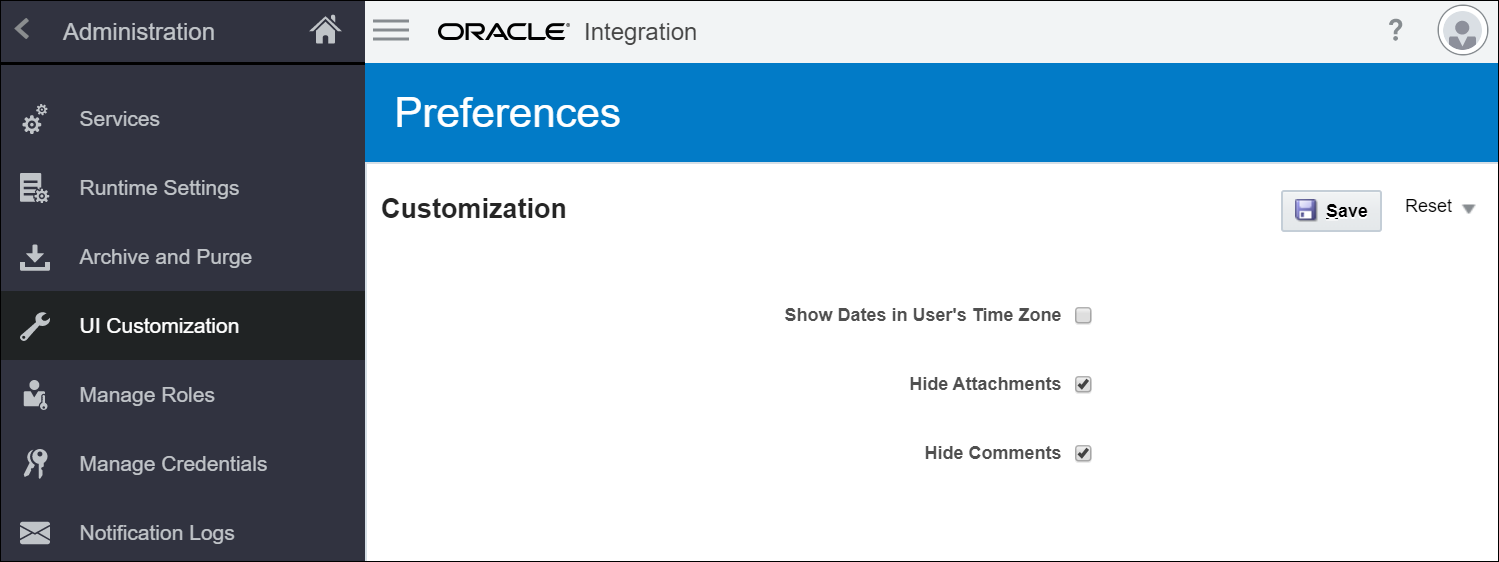Screen dimensions: 1499x562
Task: Expand the Reset dropdown arrow
Action: pyautogui.click(x=1468, y=209)
